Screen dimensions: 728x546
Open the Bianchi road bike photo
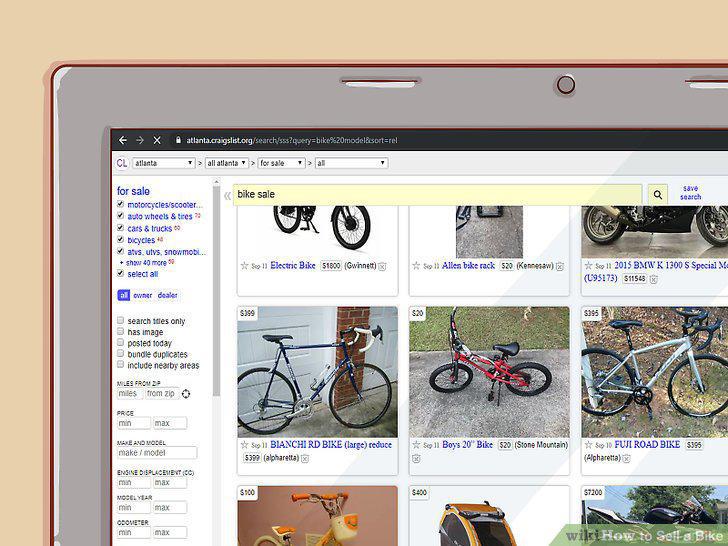(318, 372)
